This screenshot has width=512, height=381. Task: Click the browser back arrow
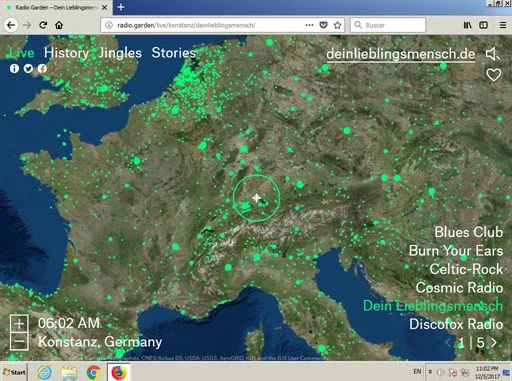coord(11,25)
